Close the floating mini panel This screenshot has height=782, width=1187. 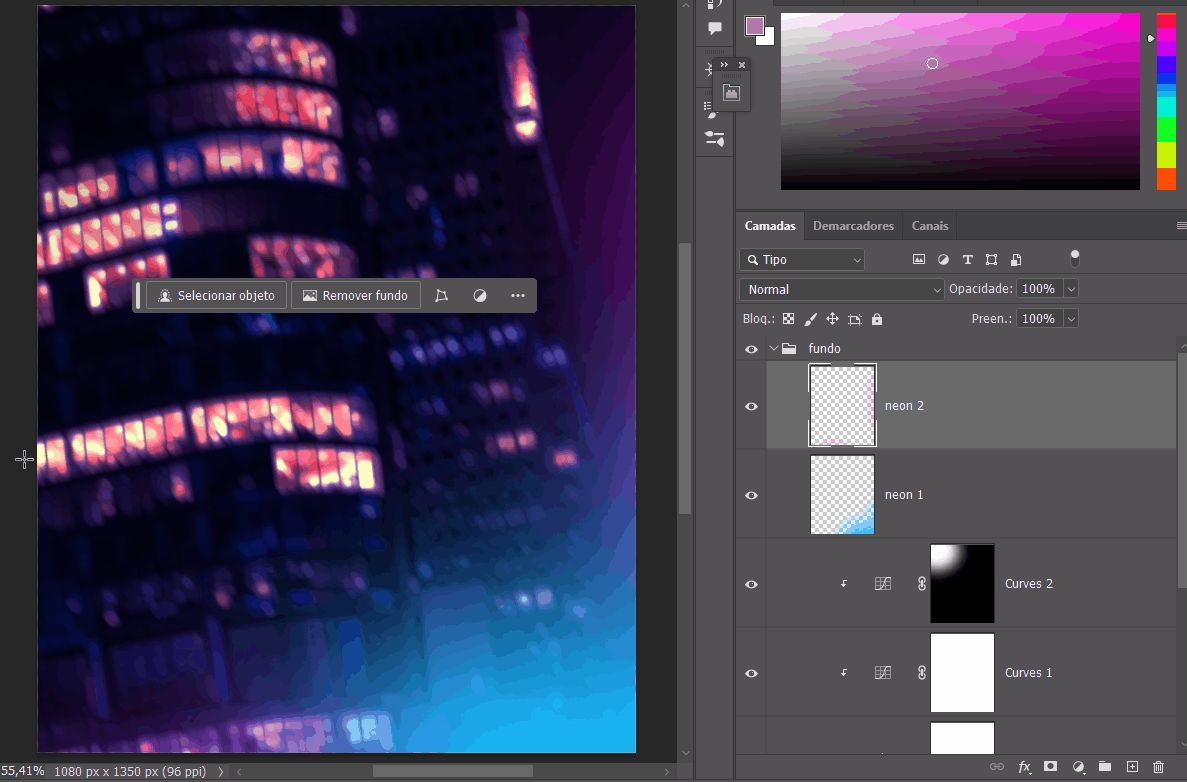[x=742, y=64]
